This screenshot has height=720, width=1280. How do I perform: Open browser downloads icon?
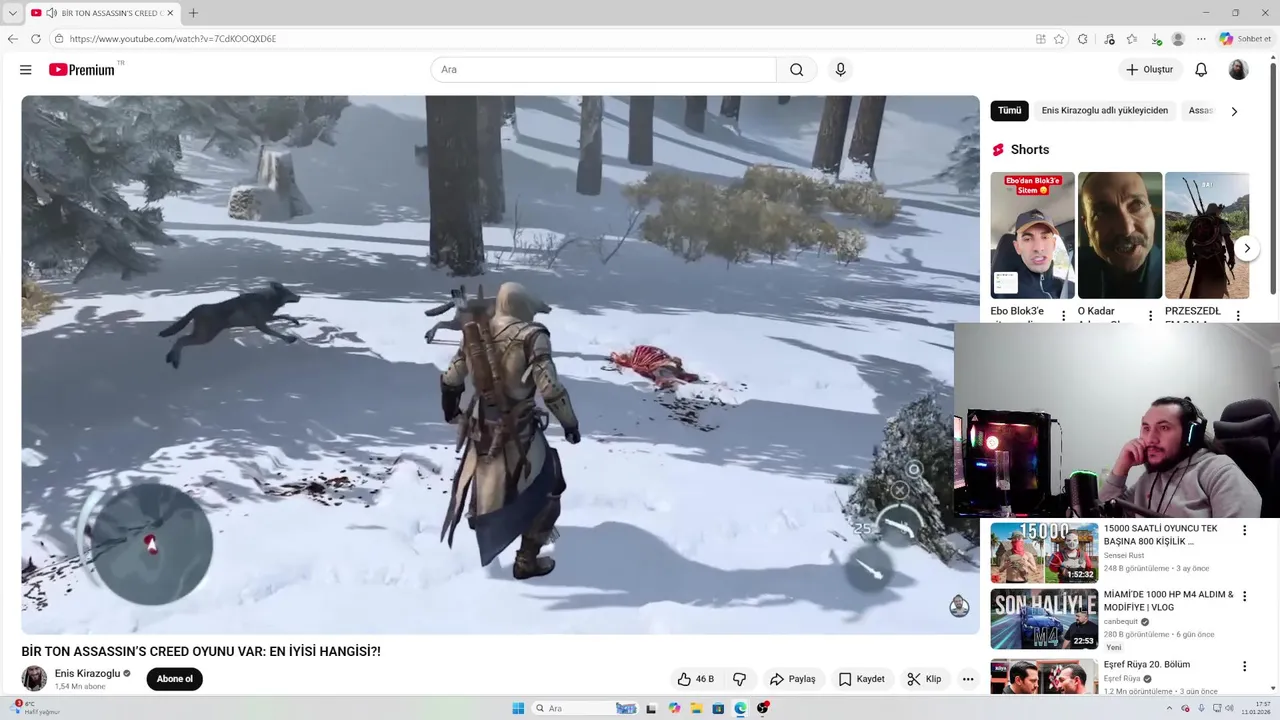tap(1156, 39)
